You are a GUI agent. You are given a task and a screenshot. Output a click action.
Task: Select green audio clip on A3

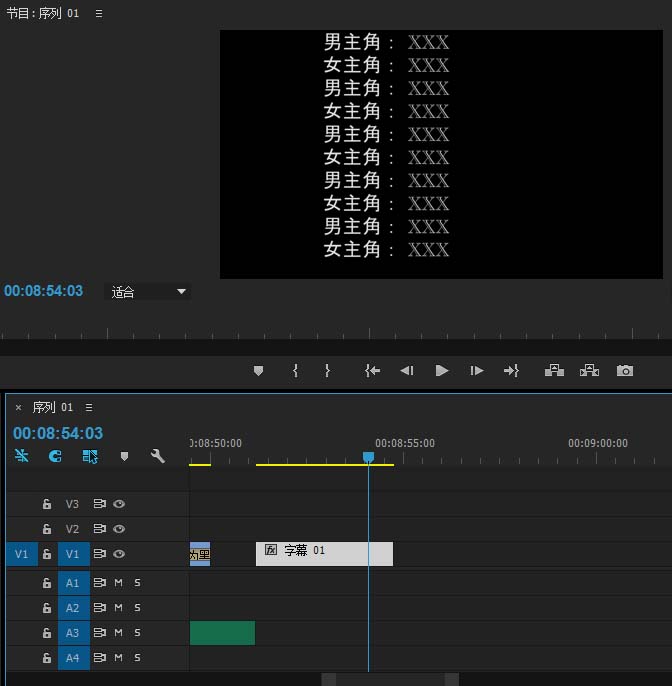pyautogui.click(x=222, y=633)
